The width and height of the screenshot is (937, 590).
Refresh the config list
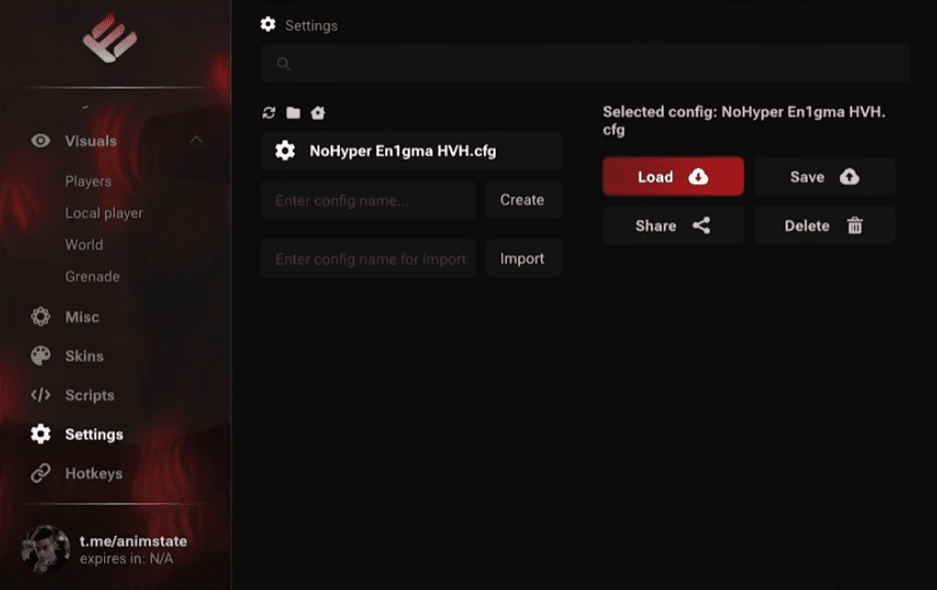pyautogui.click(x=269, y=113)
